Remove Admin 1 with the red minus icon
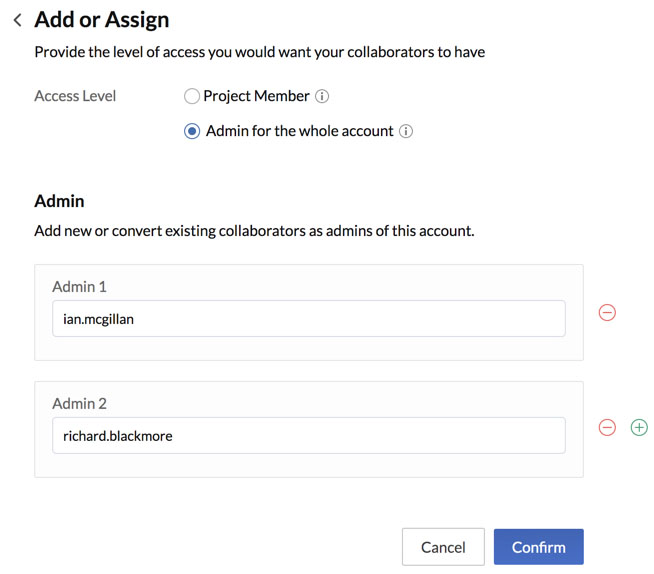Viewport: 654px width, 574px height. (x=607, y=312)
